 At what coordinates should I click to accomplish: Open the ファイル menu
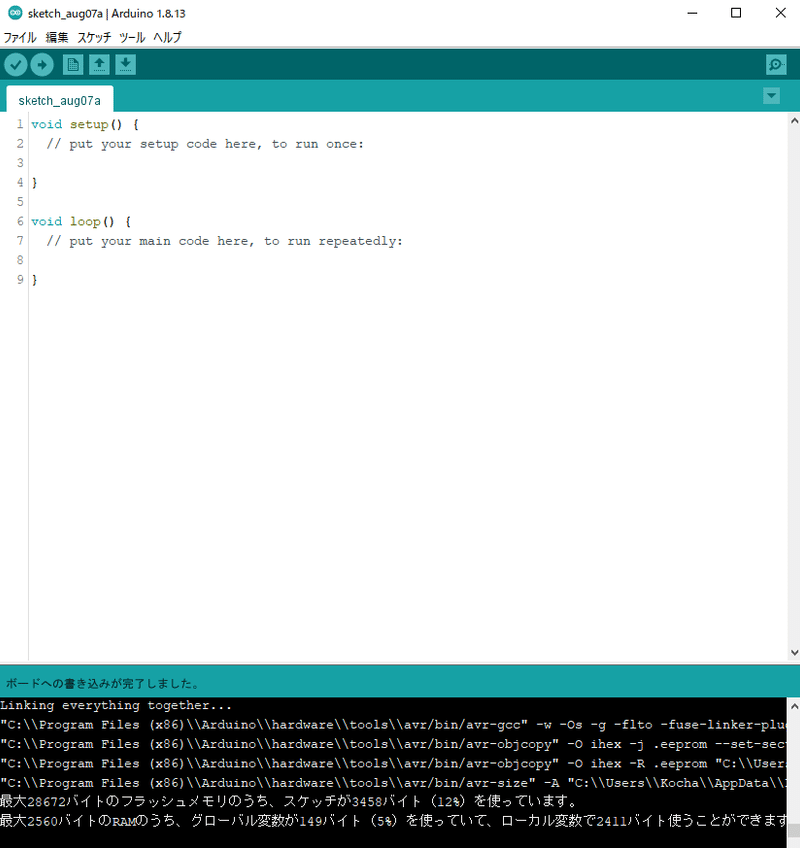pos(20,37)
